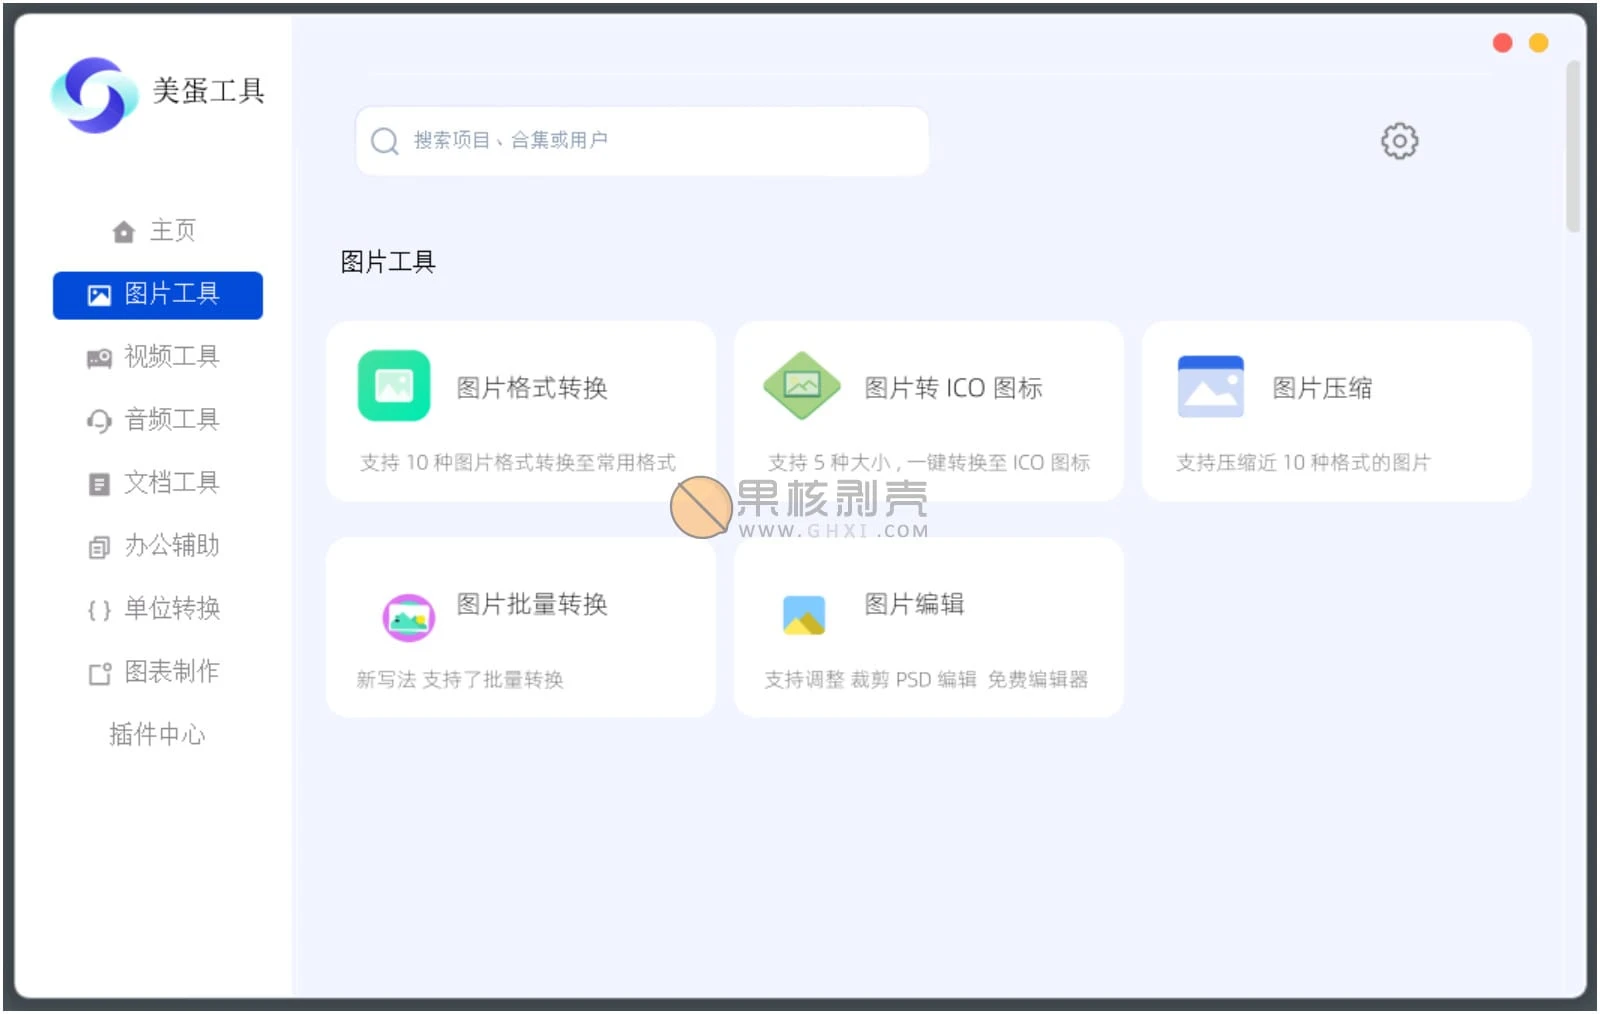
Task: Open 单位转换 from the sidebar
Action: 158,609
